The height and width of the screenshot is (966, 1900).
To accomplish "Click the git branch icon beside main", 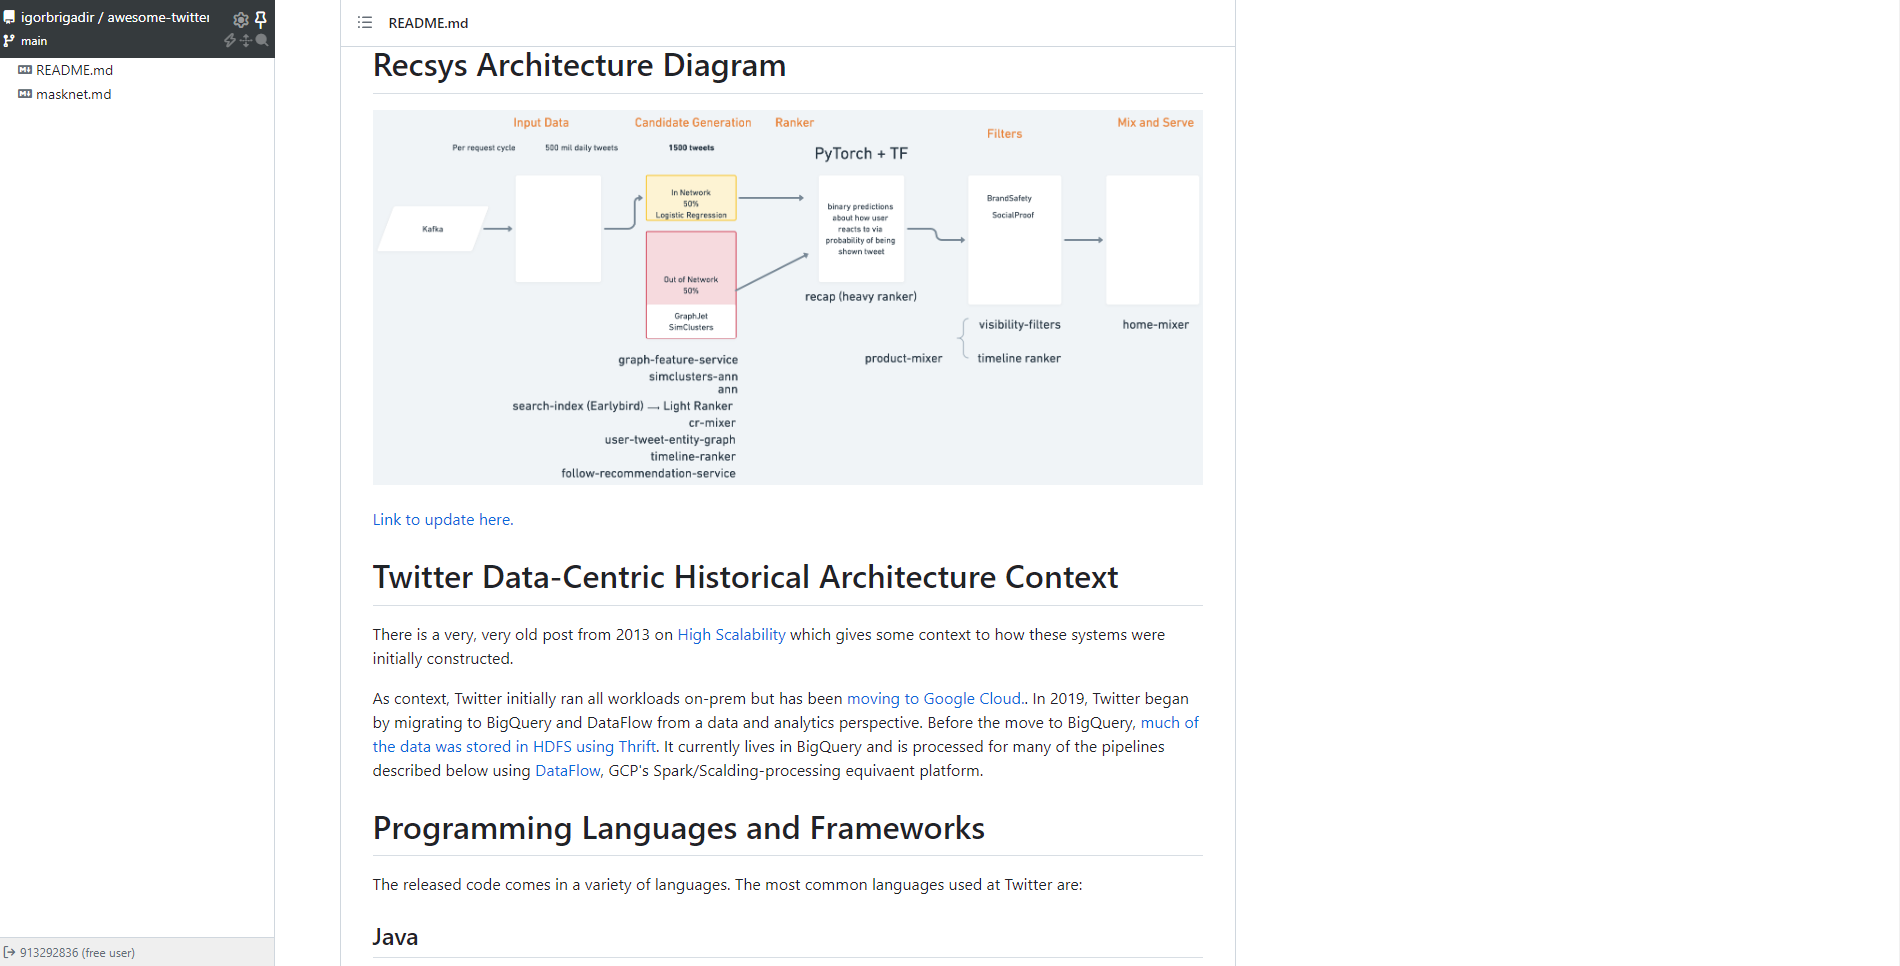I will (9, 41).
